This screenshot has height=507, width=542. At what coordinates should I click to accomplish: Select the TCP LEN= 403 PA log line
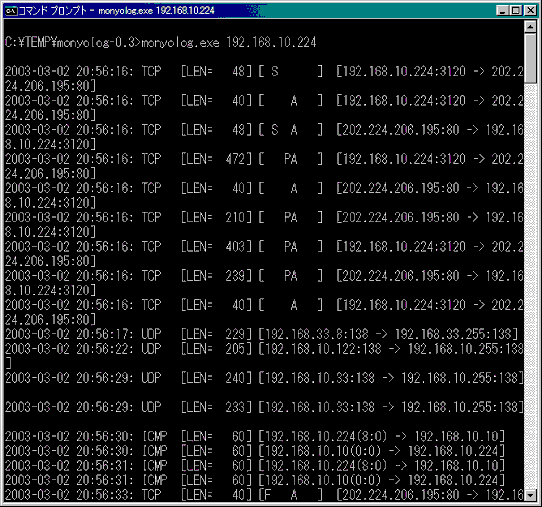tap(264, 253)
